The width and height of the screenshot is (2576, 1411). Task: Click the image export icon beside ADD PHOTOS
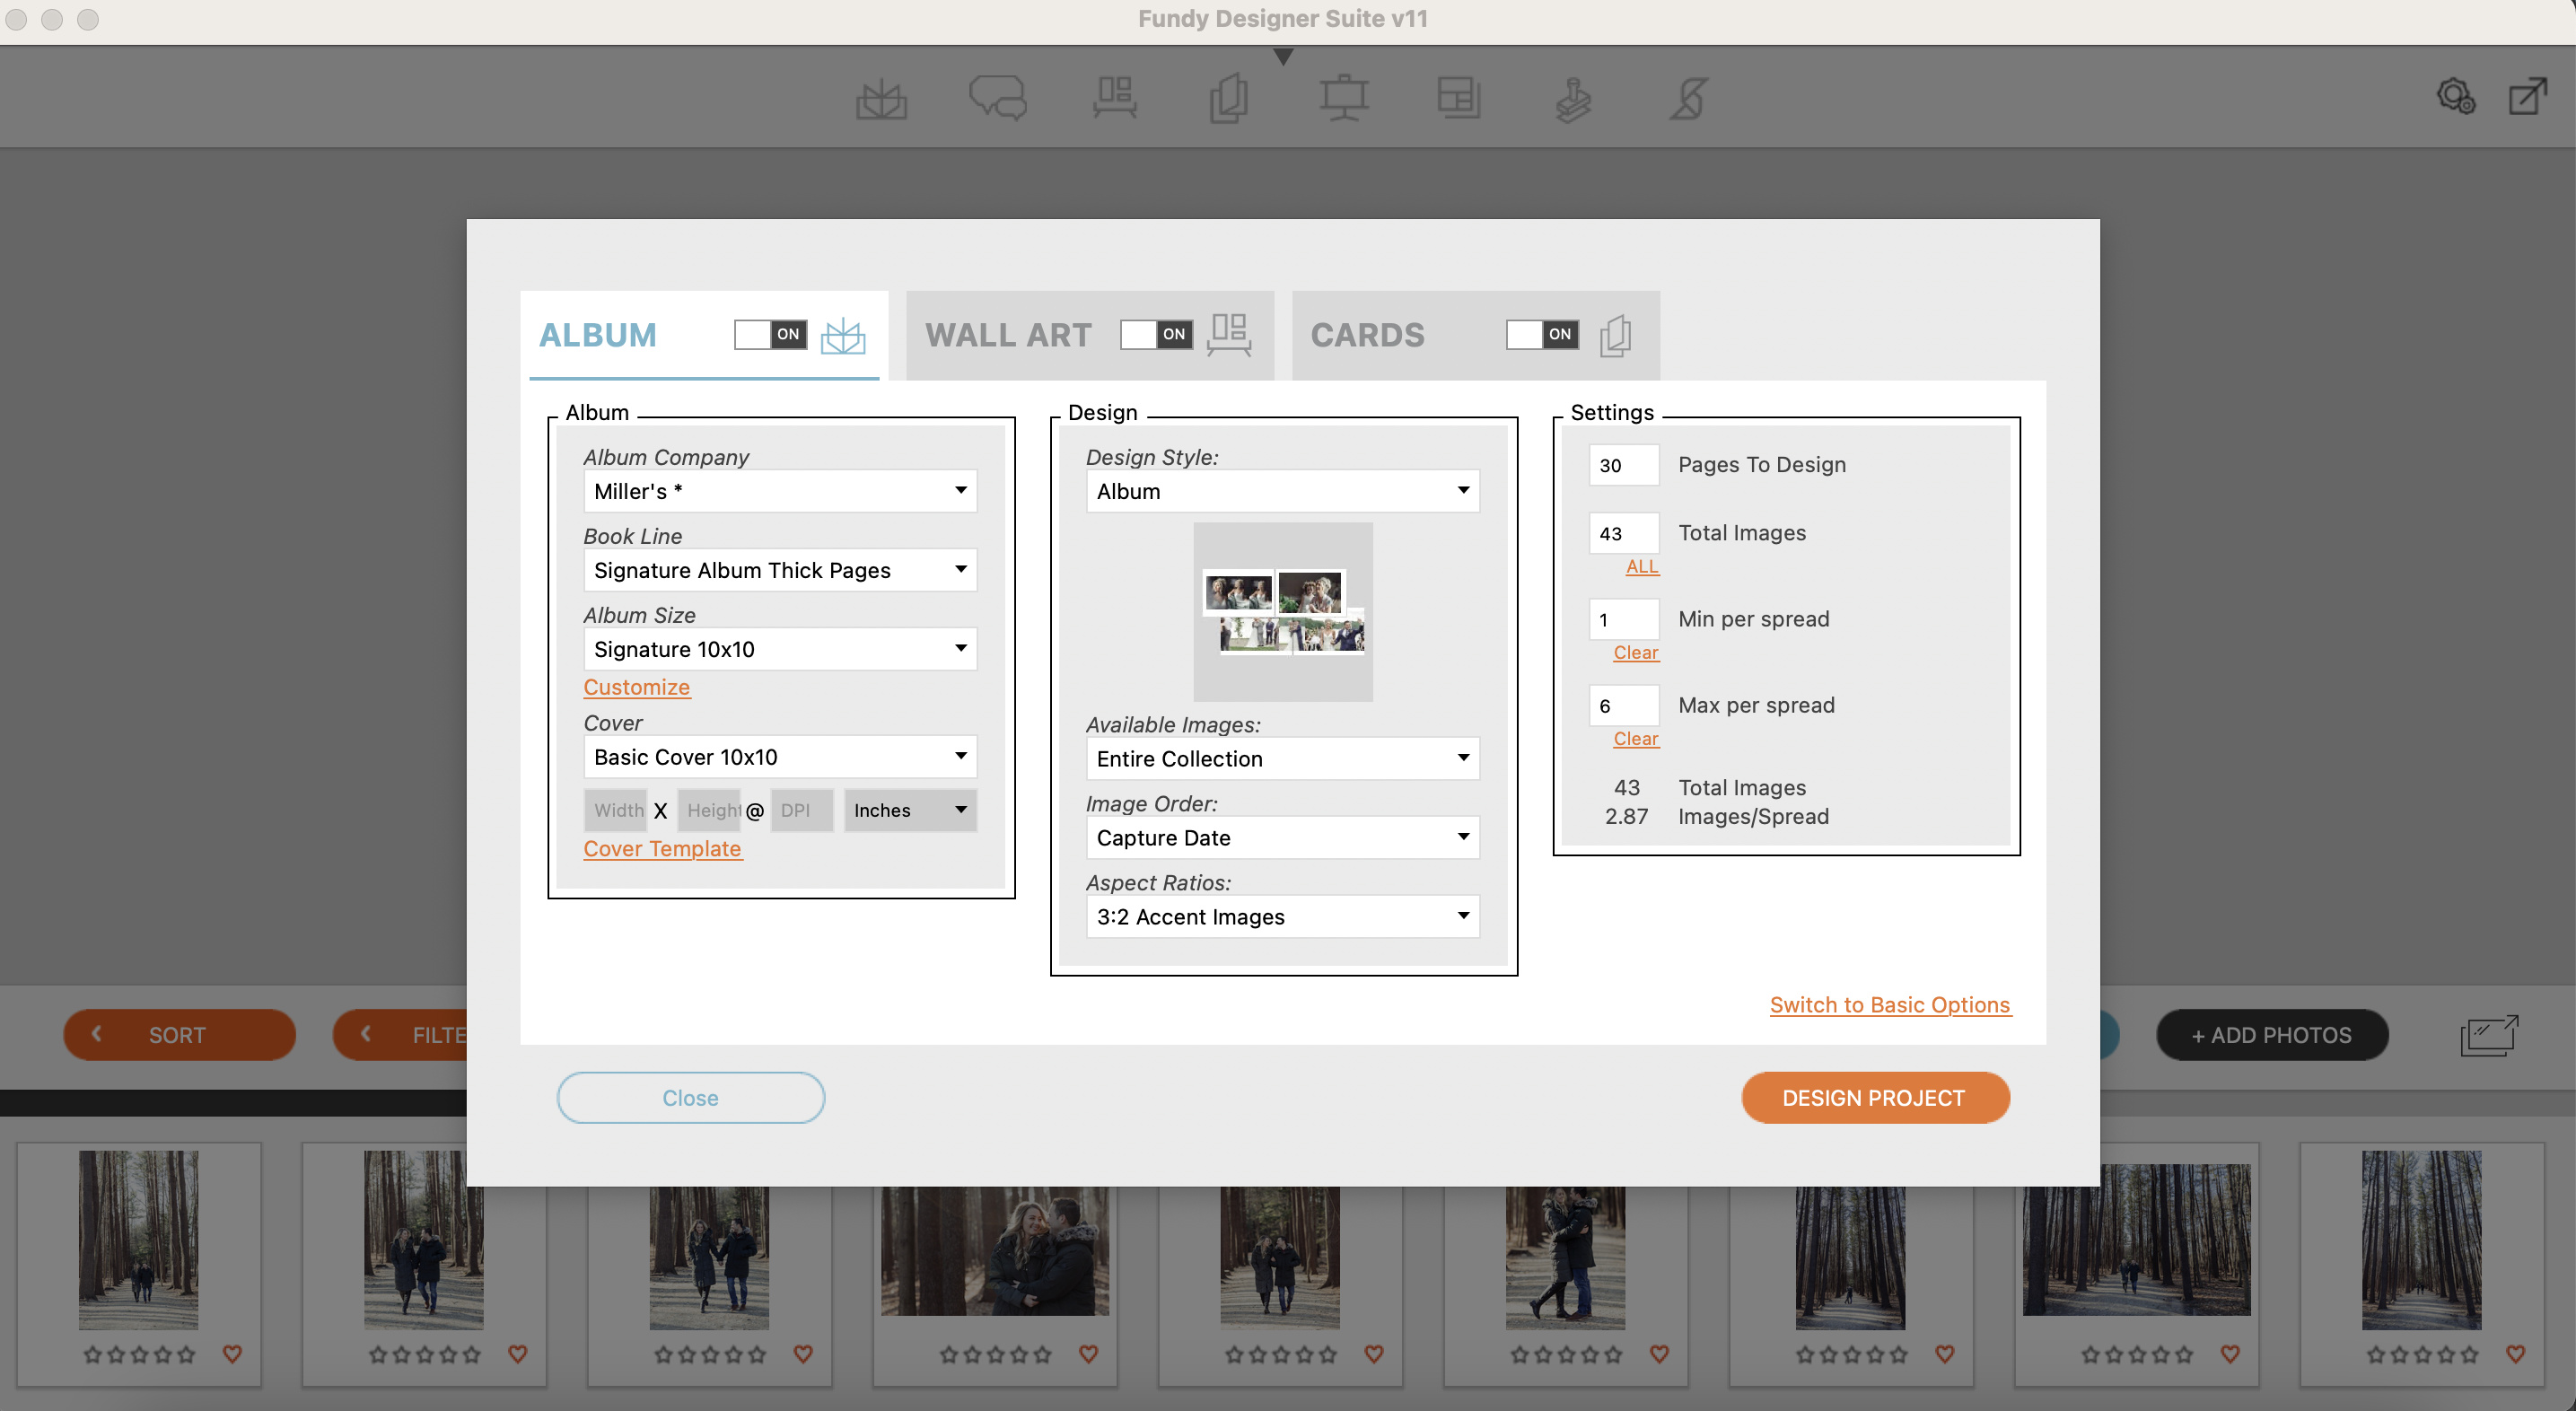pos(2489,1035)
